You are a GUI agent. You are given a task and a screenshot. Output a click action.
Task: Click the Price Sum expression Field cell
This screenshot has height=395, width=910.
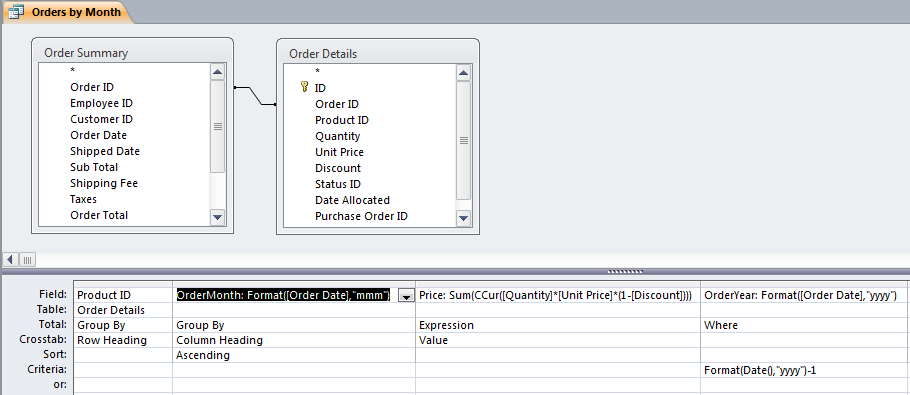pos(558,295)
